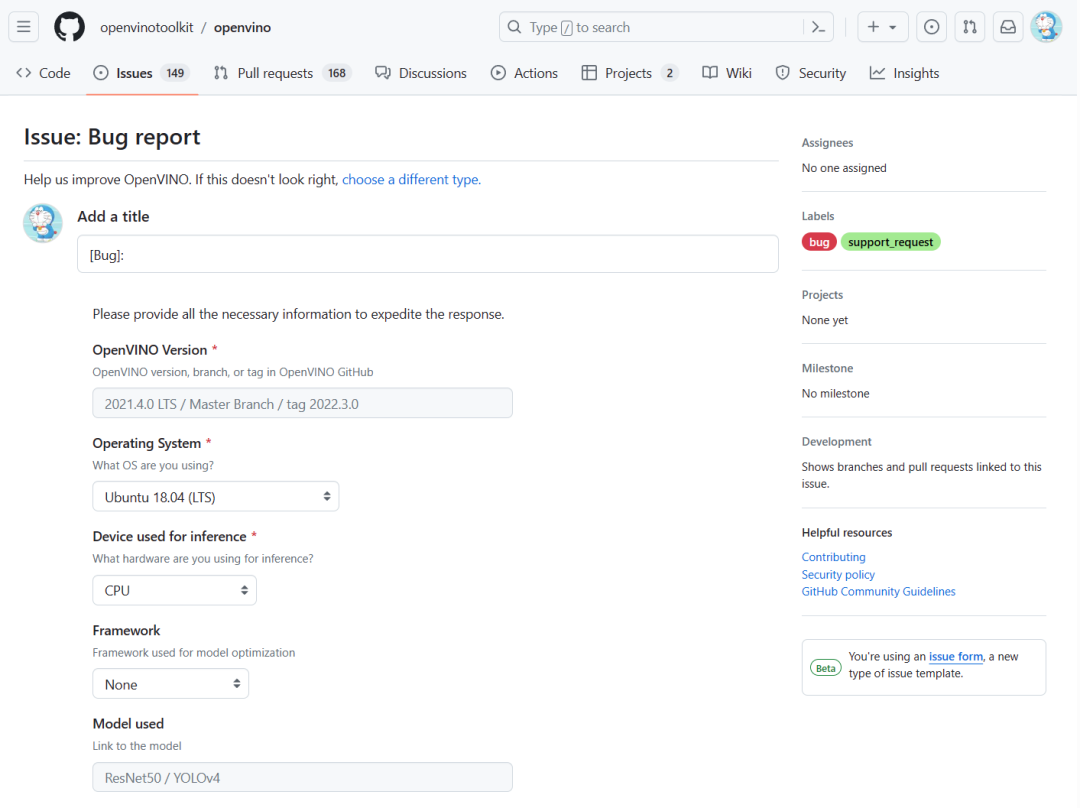Click the create new plus button

click(x=881, y=27)
